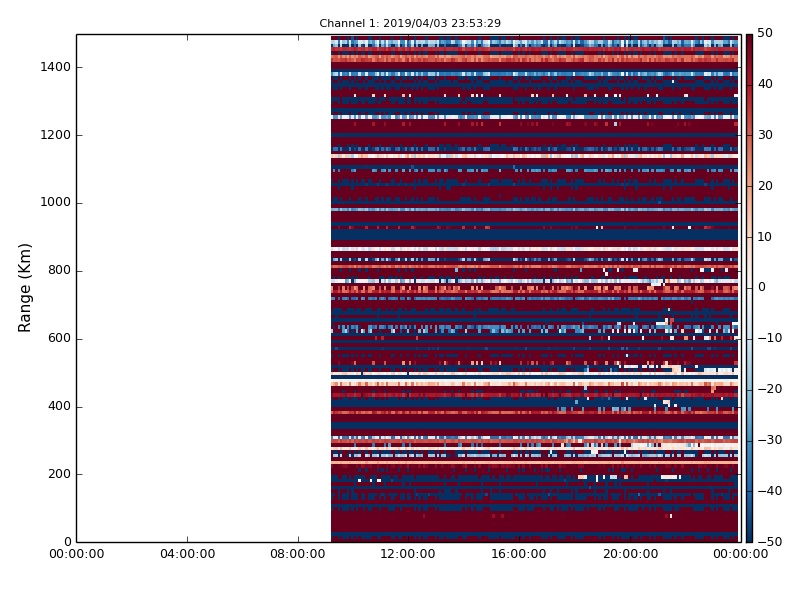Click the colorbar label 40

[765, 84]
